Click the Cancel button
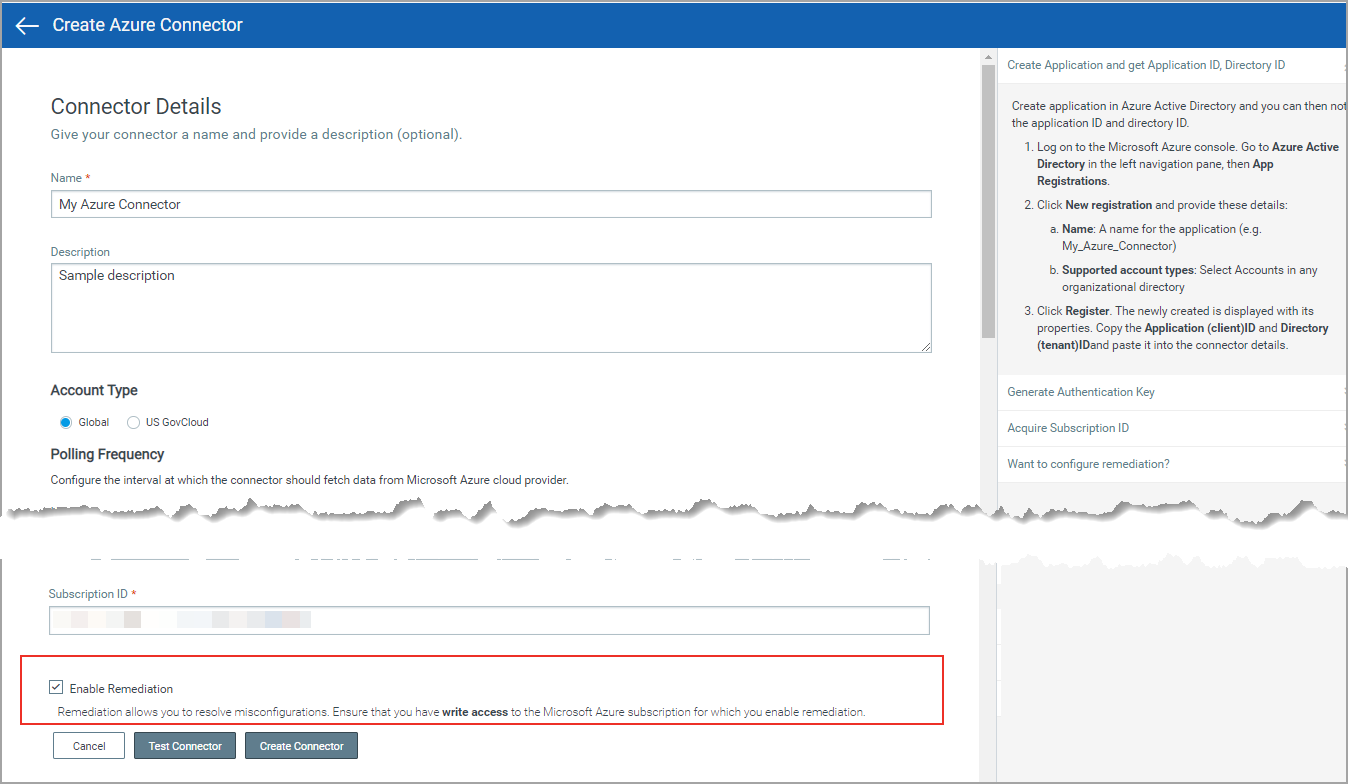1348x784 pixels. (x=88, y=745)
